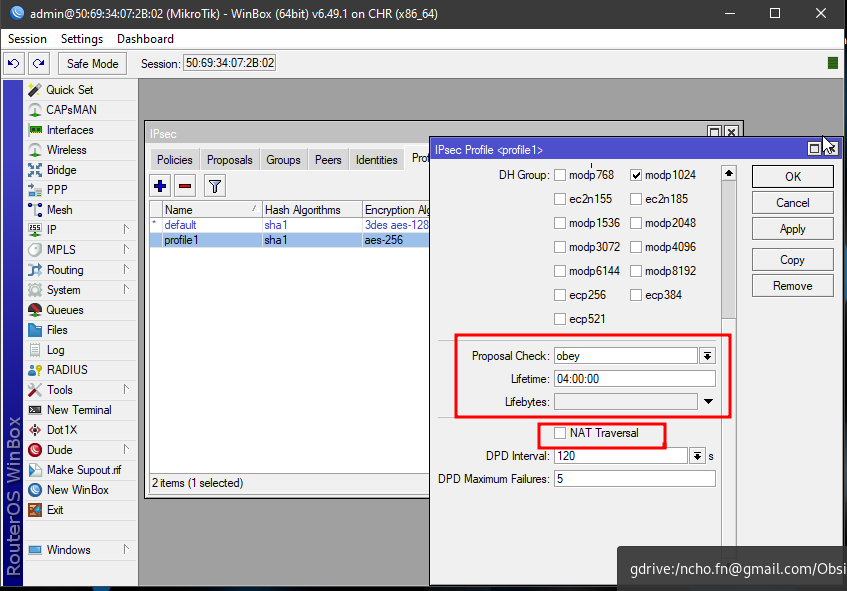Click the IPsec Profile vertical scrollbar
This screenshot has height=591, width=847.
point(729,250)
